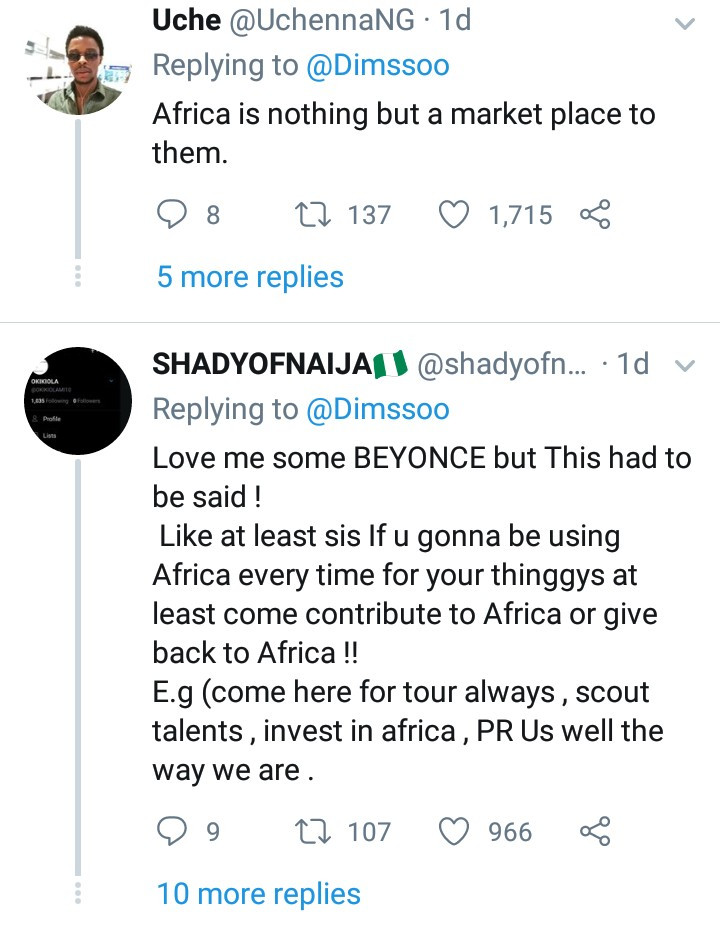720x937 pixels.
Task: Expand '10 more replies' thread
Action: 258,895
